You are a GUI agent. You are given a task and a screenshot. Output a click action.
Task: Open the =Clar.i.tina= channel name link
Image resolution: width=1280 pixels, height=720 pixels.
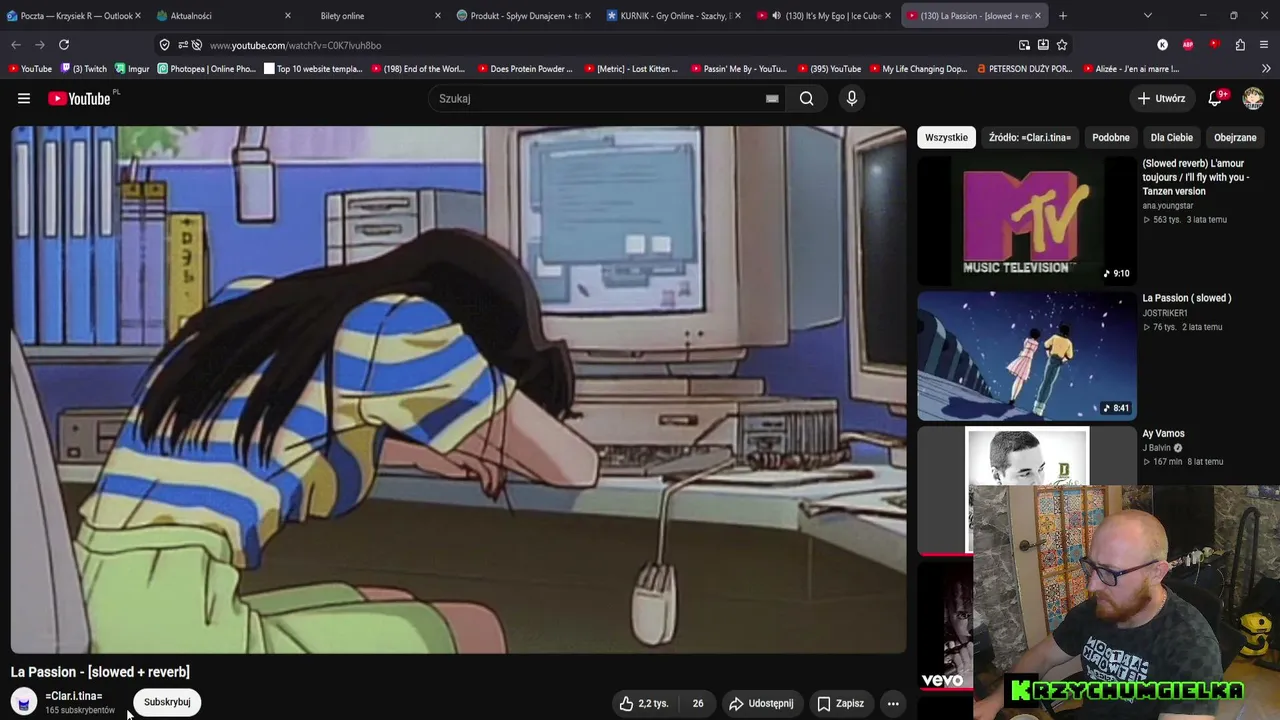(74, 696)
